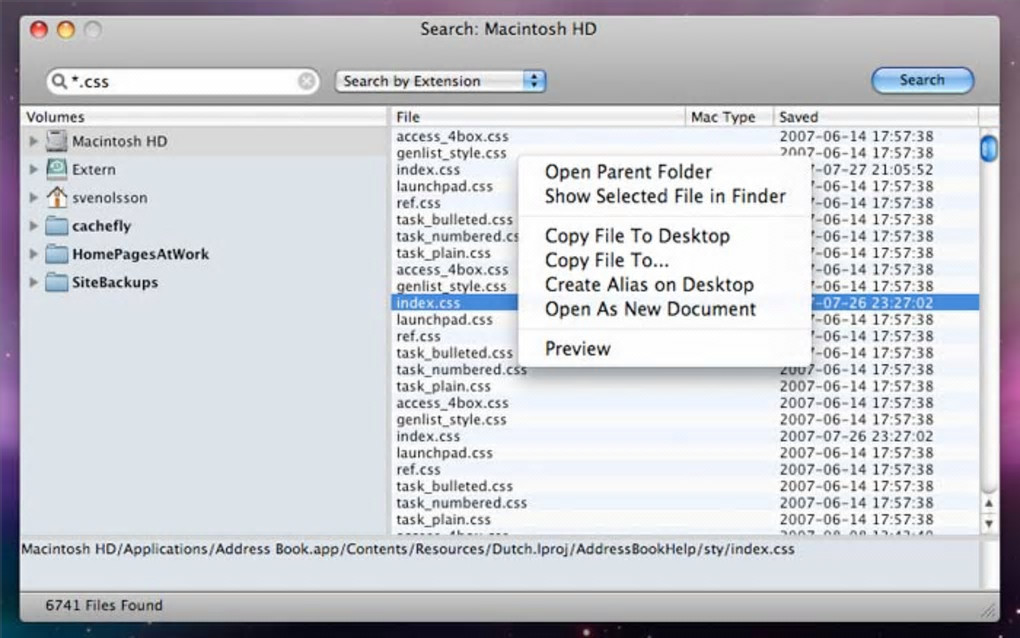Select the first access_4box.css file
This screenshot has height=638, width=1020.
(453, 136)
